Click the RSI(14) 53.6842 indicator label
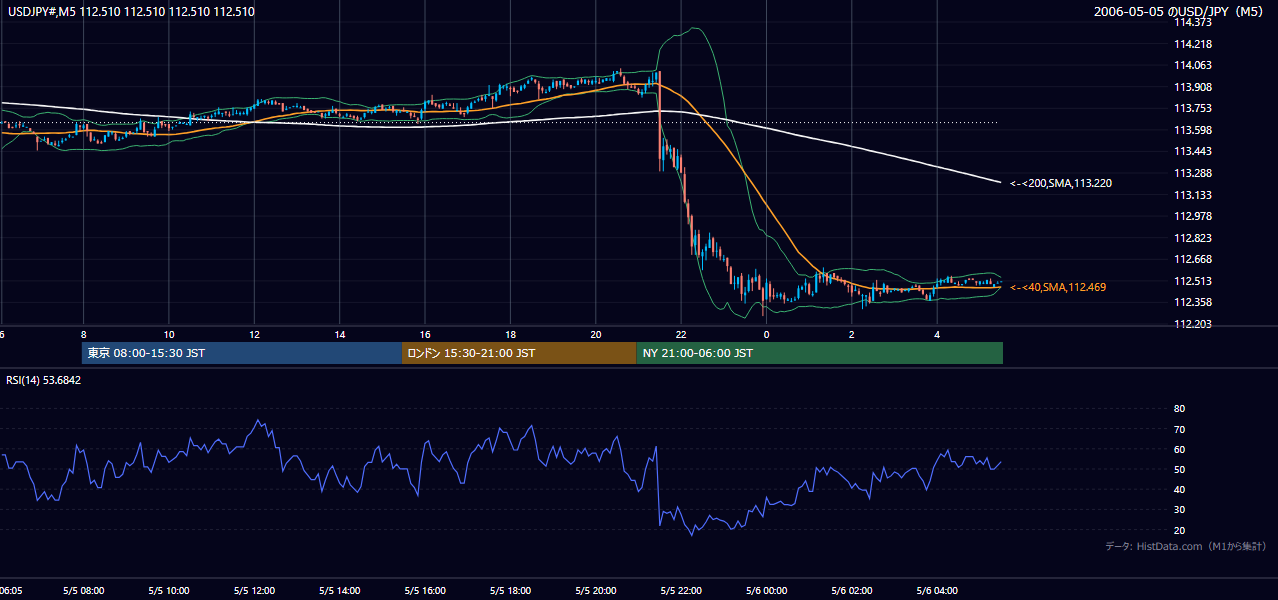This screenshot has height=600, width=1278. click(44, 380)
